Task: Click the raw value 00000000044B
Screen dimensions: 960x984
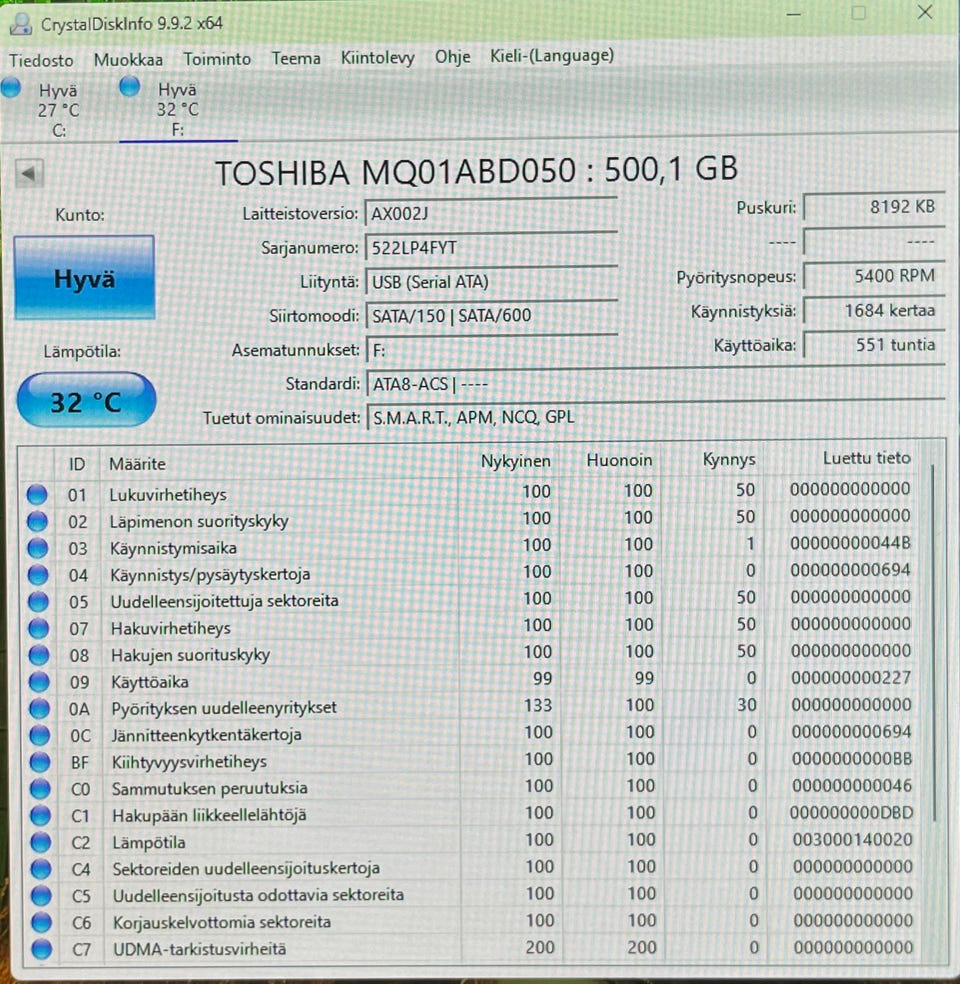Action: 850,543
